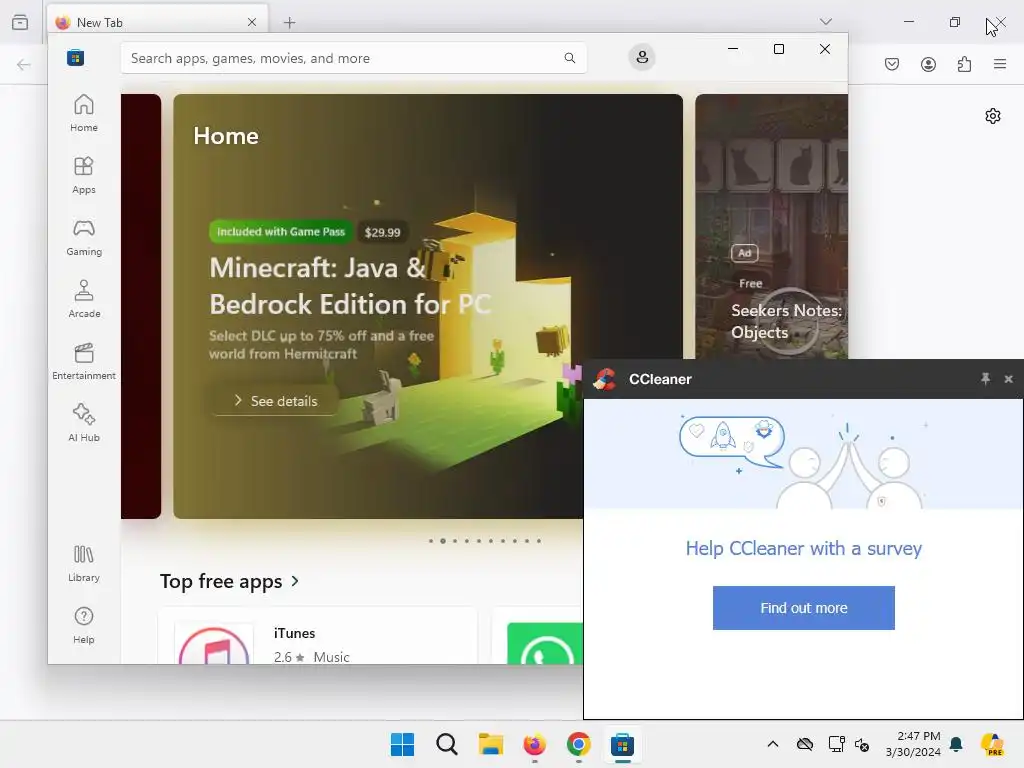Open a new Firefox tab with plus
This screenshot has height=768, width=1024.
pos(289,23)
